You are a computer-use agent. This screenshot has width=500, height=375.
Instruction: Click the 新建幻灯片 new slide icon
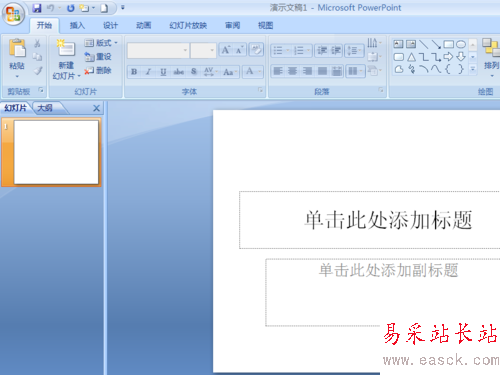pos(66,49)
